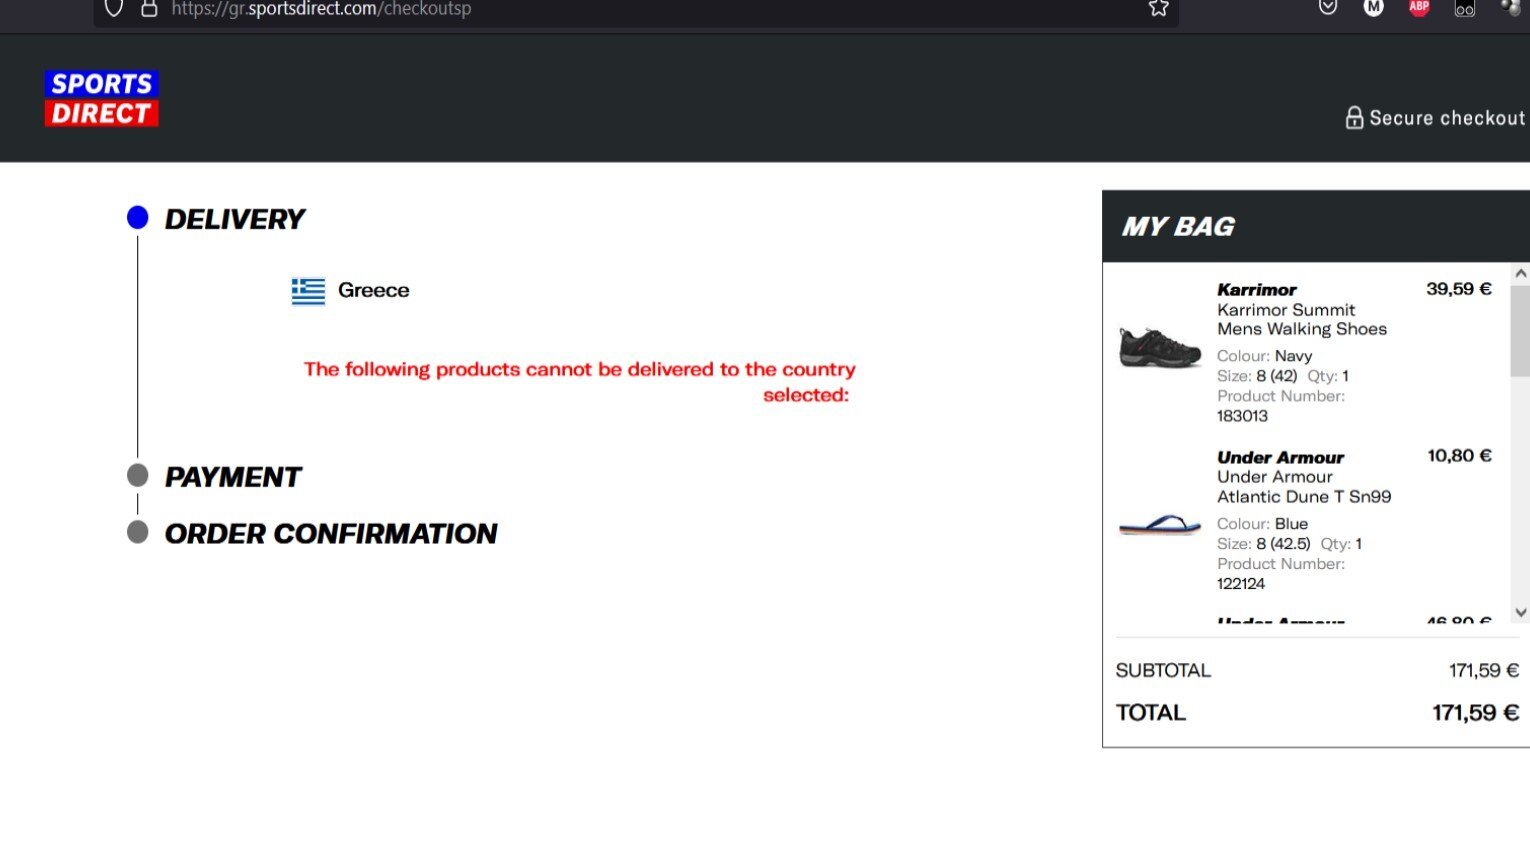Click the MY BAG header
This screenshot has height=859, width=1530.
coord(1178,227)
